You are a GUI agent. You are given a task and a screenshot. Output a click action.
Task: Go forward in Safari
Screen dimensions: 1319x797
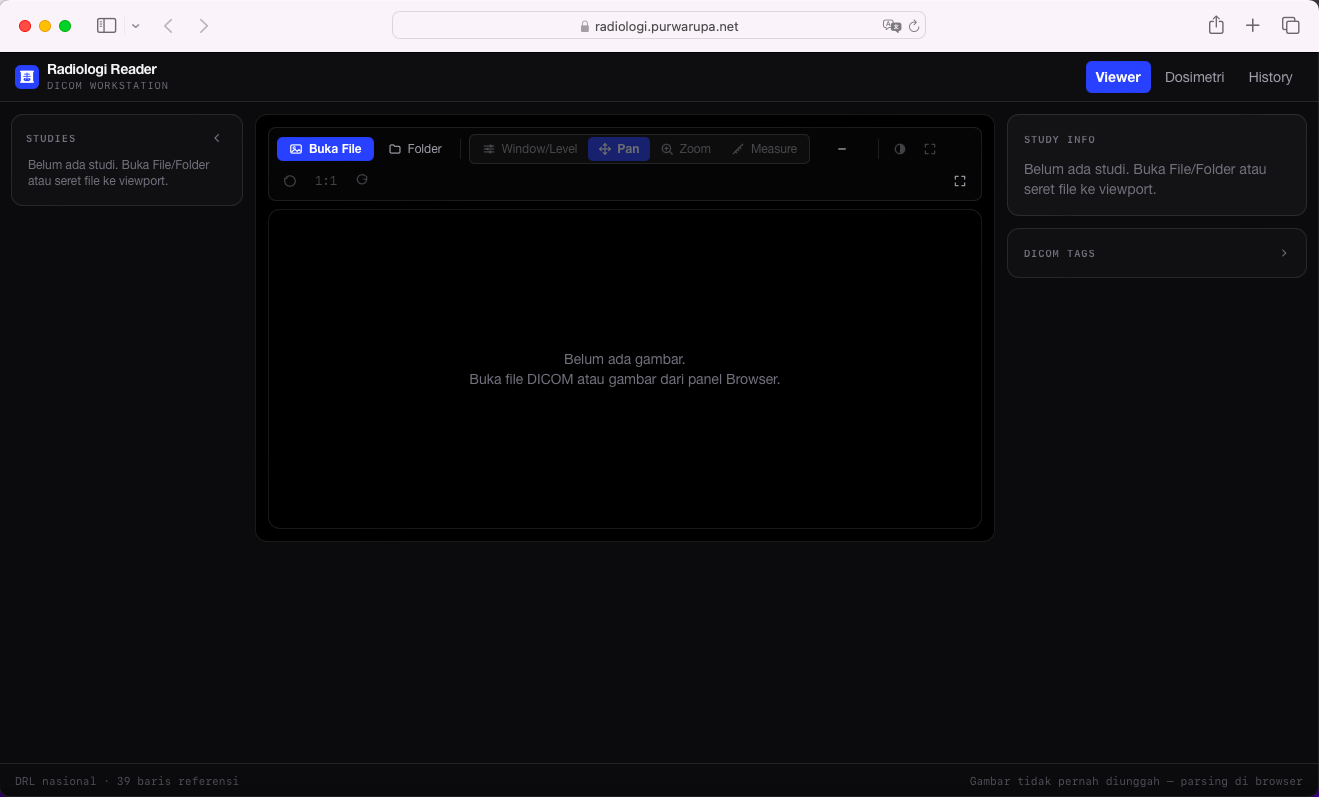coord(204,26)
